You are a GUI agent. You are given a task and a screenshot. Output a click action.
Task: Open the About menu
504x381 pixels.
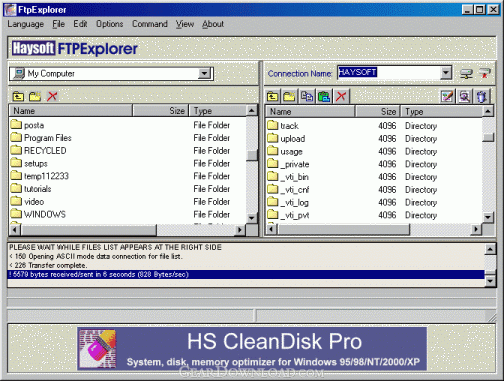(x=213, y=24)
